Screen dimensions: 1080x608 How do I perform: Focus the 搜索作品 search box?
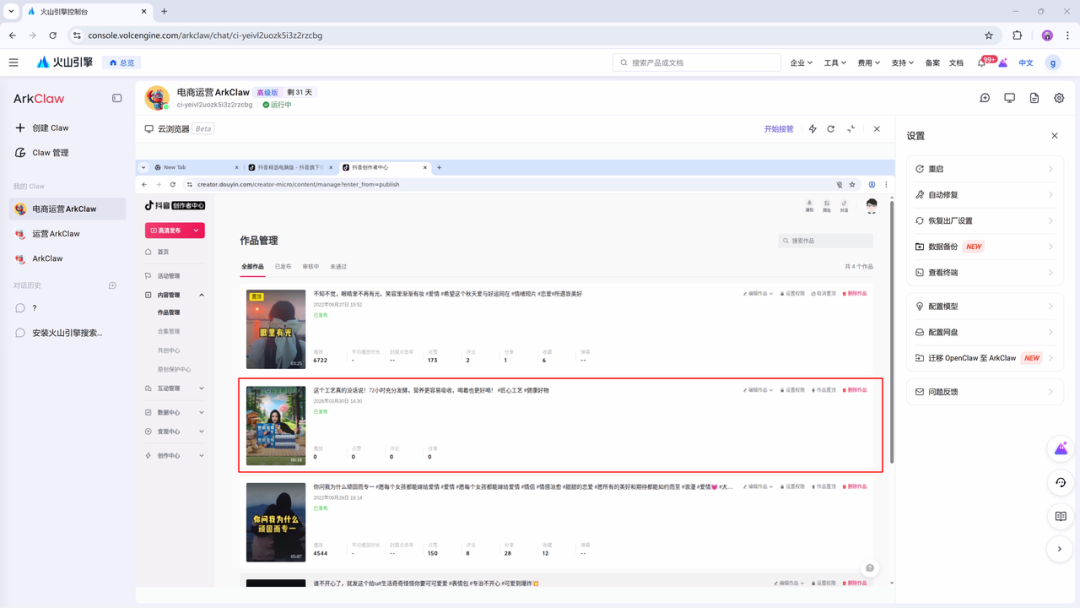826,241
